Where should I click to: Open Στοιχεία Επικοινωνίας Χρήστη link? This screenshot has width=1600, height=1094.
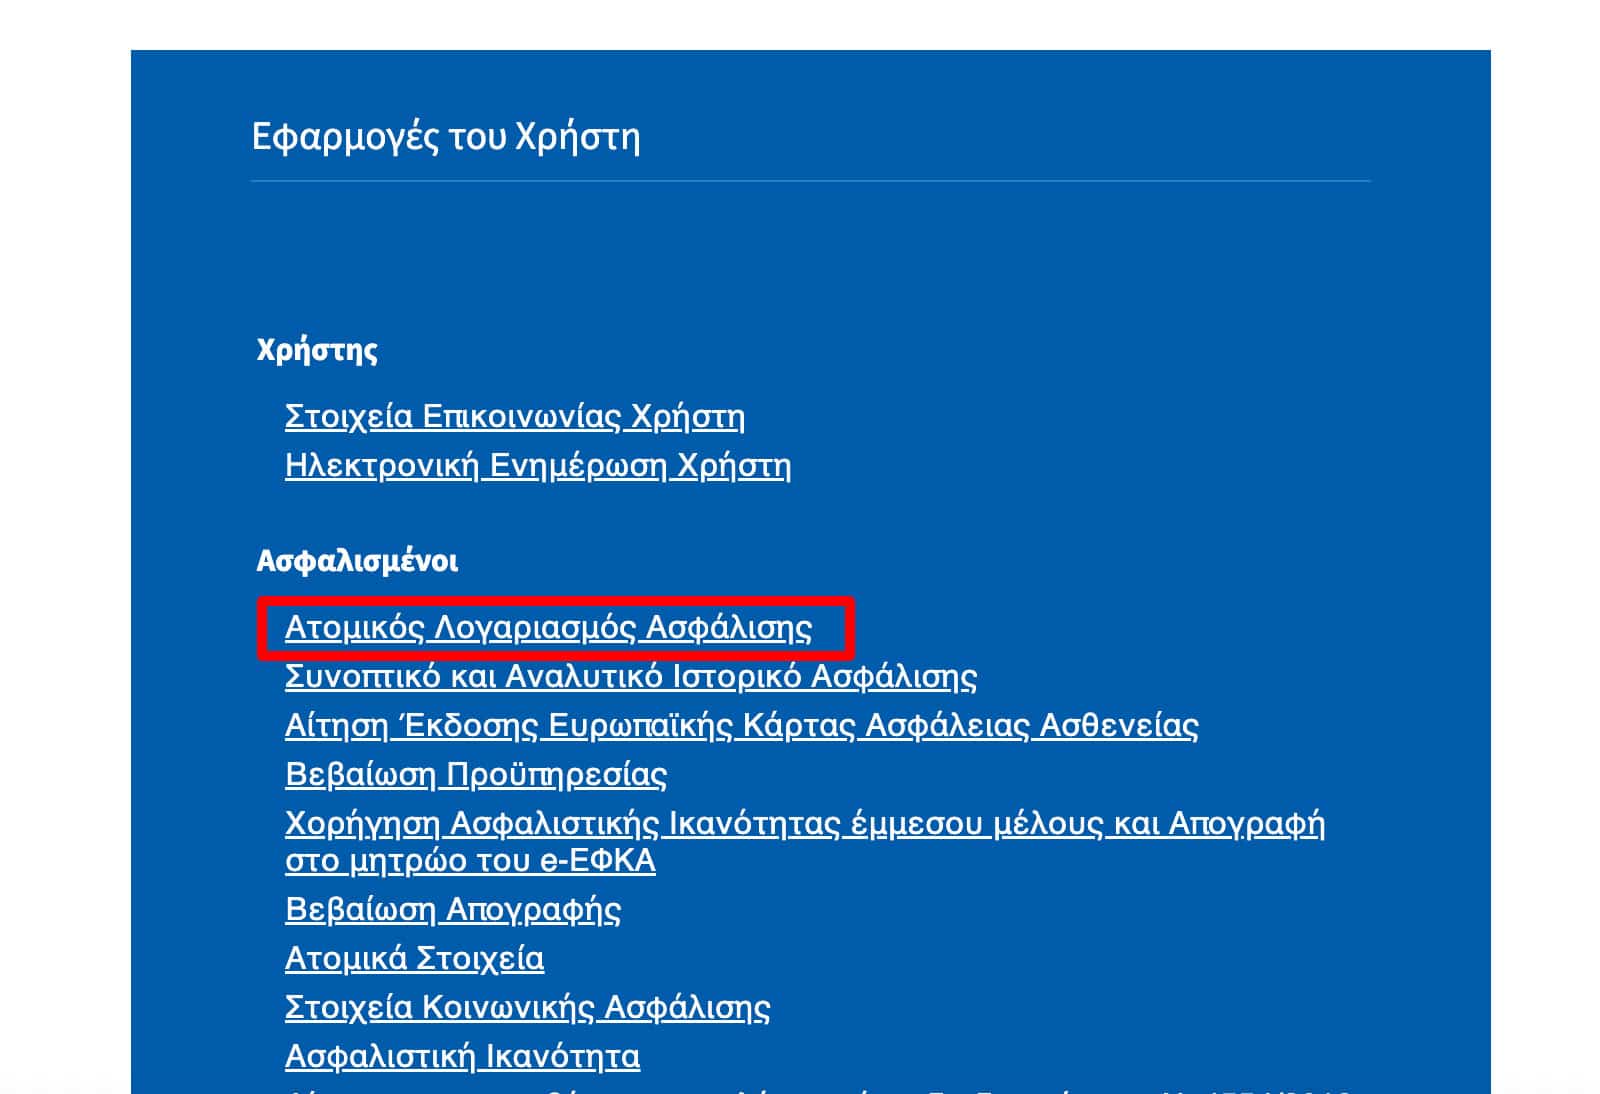(514, 416)
